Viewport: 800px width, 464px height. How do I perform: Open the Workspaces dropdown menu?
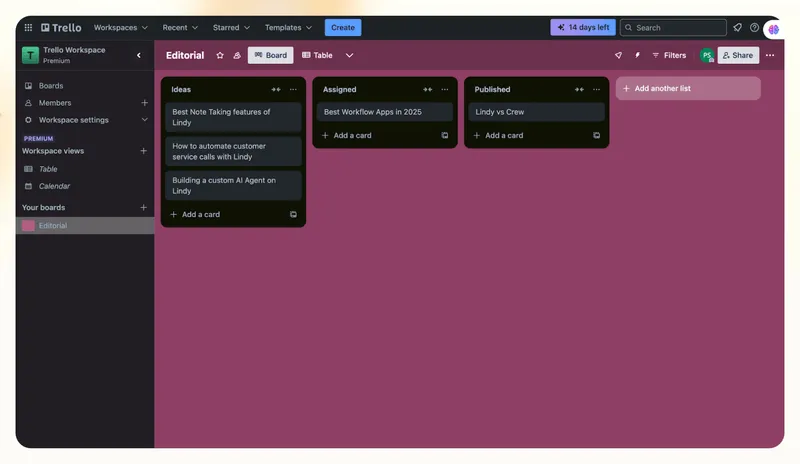[120, 28]
